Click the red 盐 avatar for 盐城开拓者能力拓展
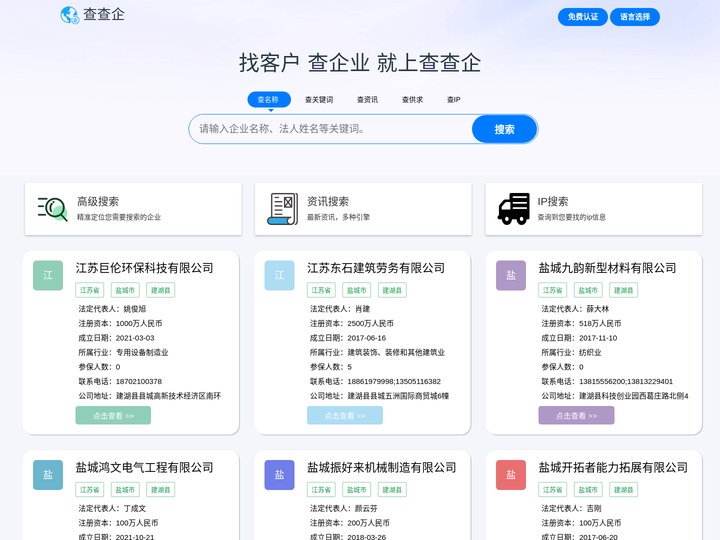 [x=511, y=475]
